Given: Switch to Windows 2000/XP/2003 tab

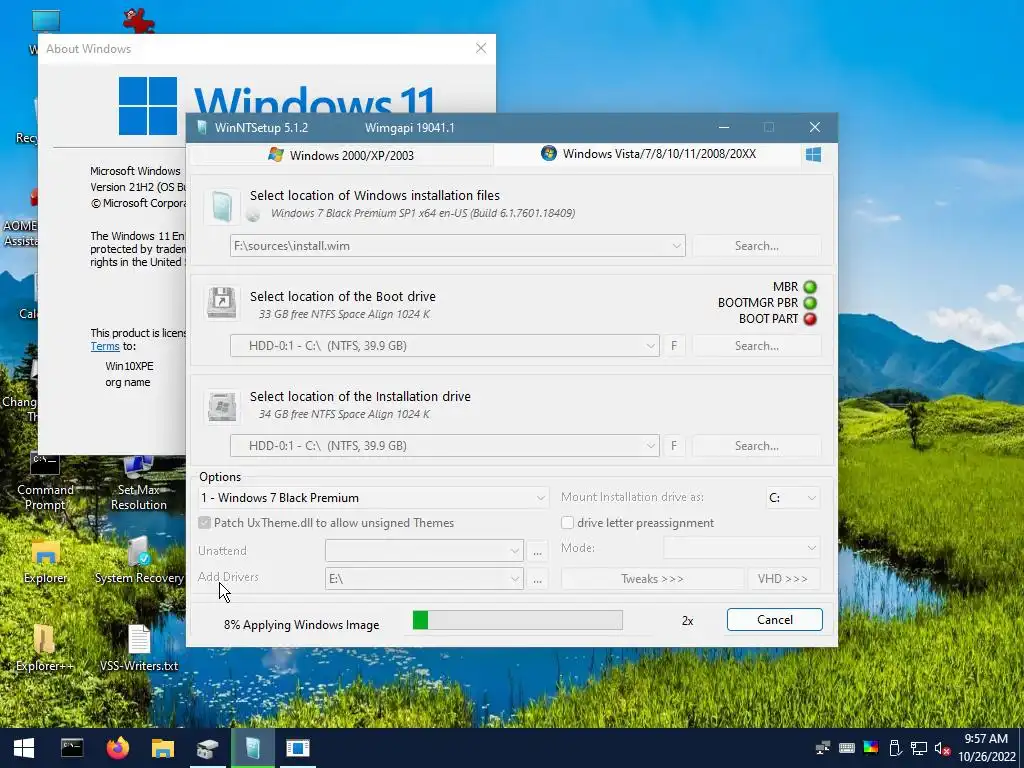Looking at the screenshot, I should pos(342,155).
